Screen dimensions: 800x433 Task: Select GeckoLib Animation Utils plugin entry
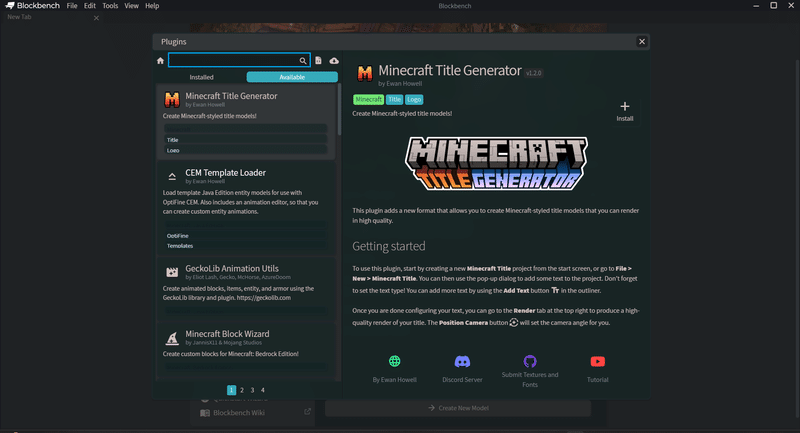(246, 287)
